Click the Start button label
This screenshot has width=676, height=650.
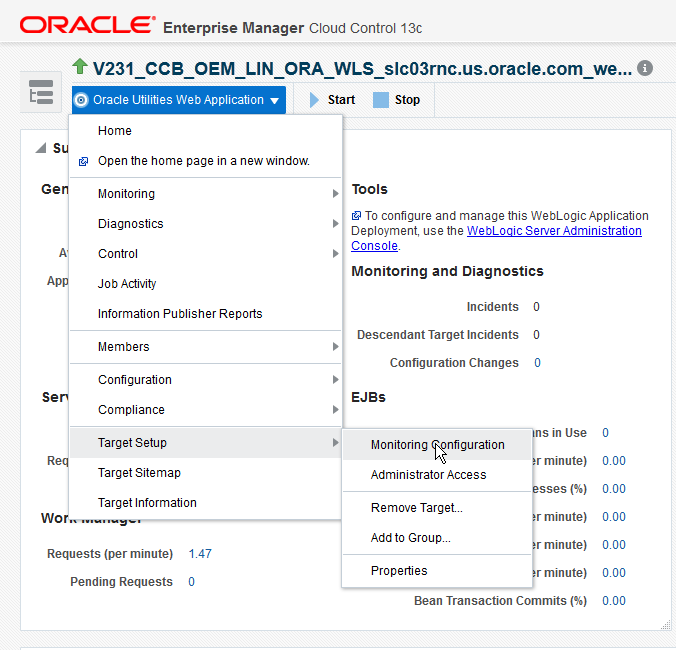pos(341,100)
